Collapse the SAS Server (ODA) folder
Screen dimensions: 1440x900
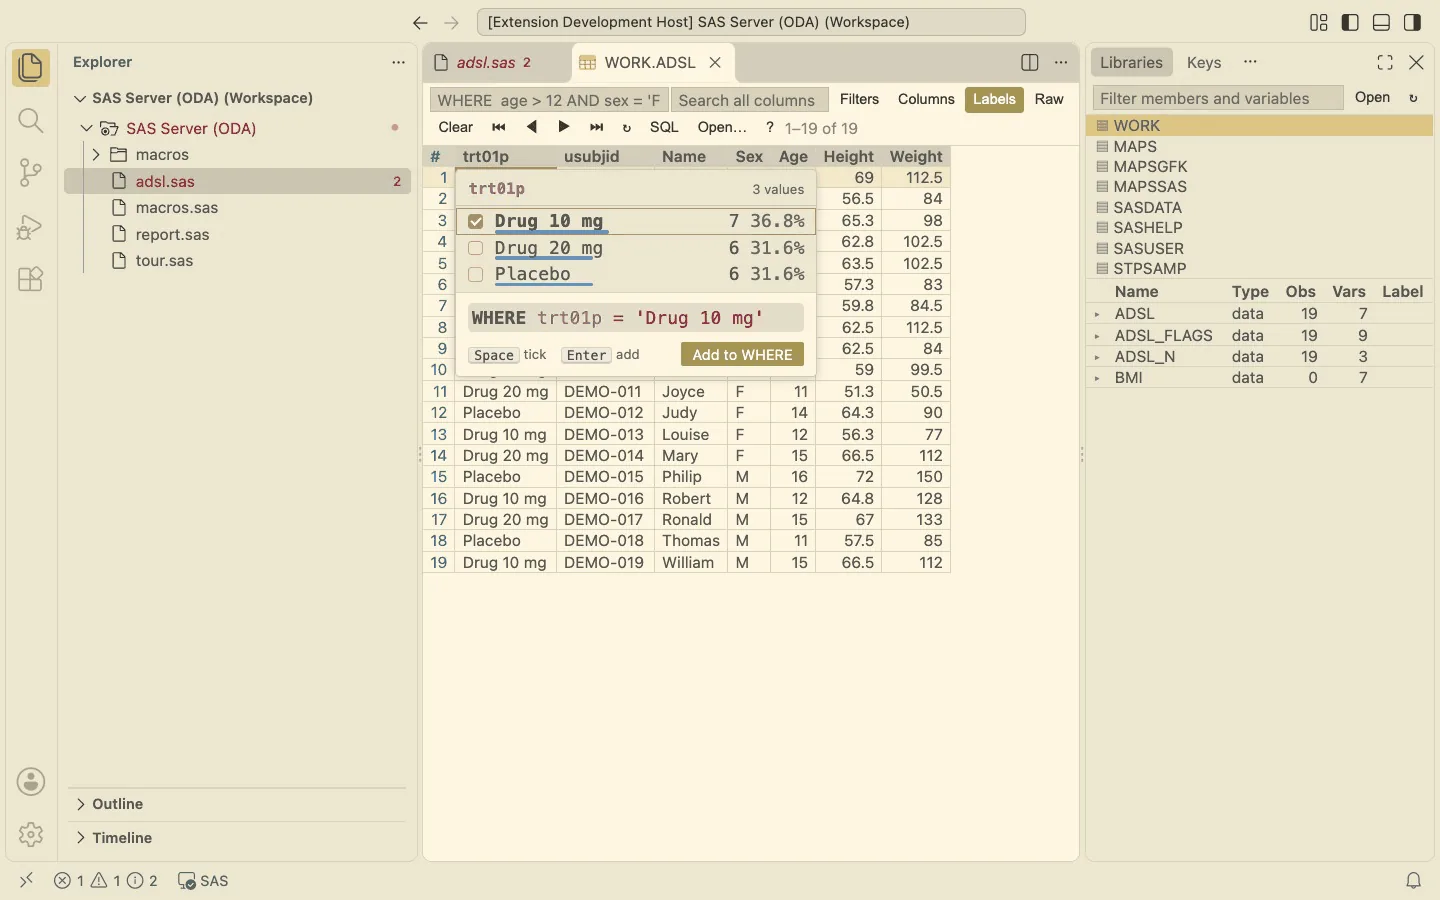[x=87, y=128]
